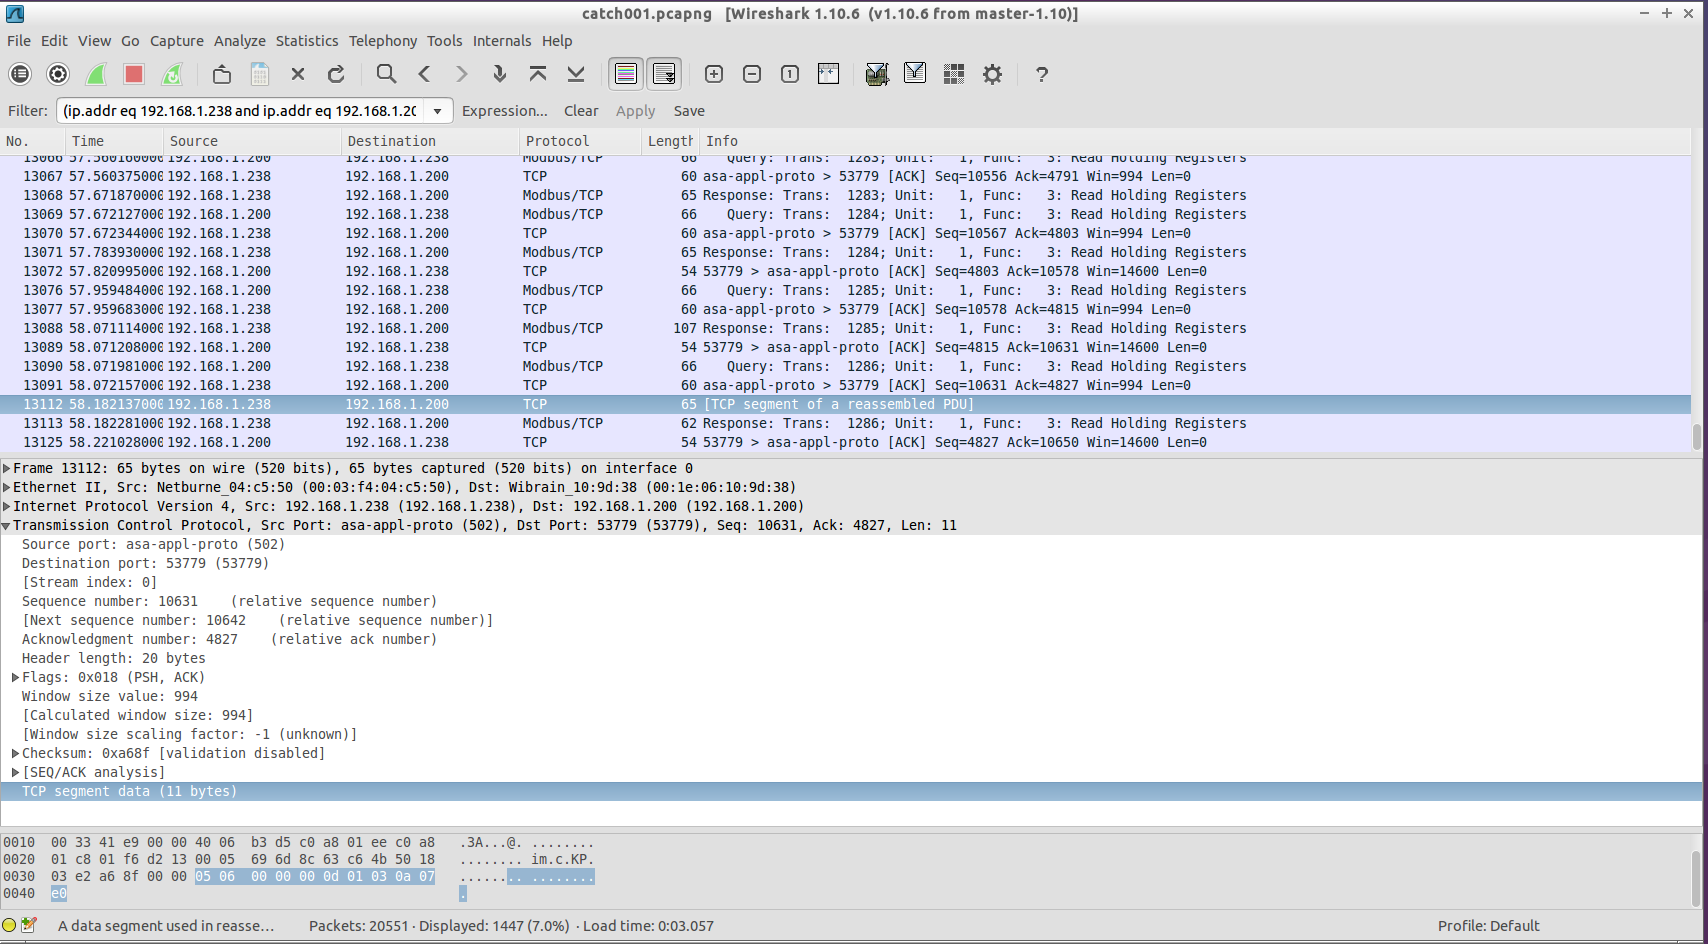
Task: Stop the running capture
Action: pos(134,74)
